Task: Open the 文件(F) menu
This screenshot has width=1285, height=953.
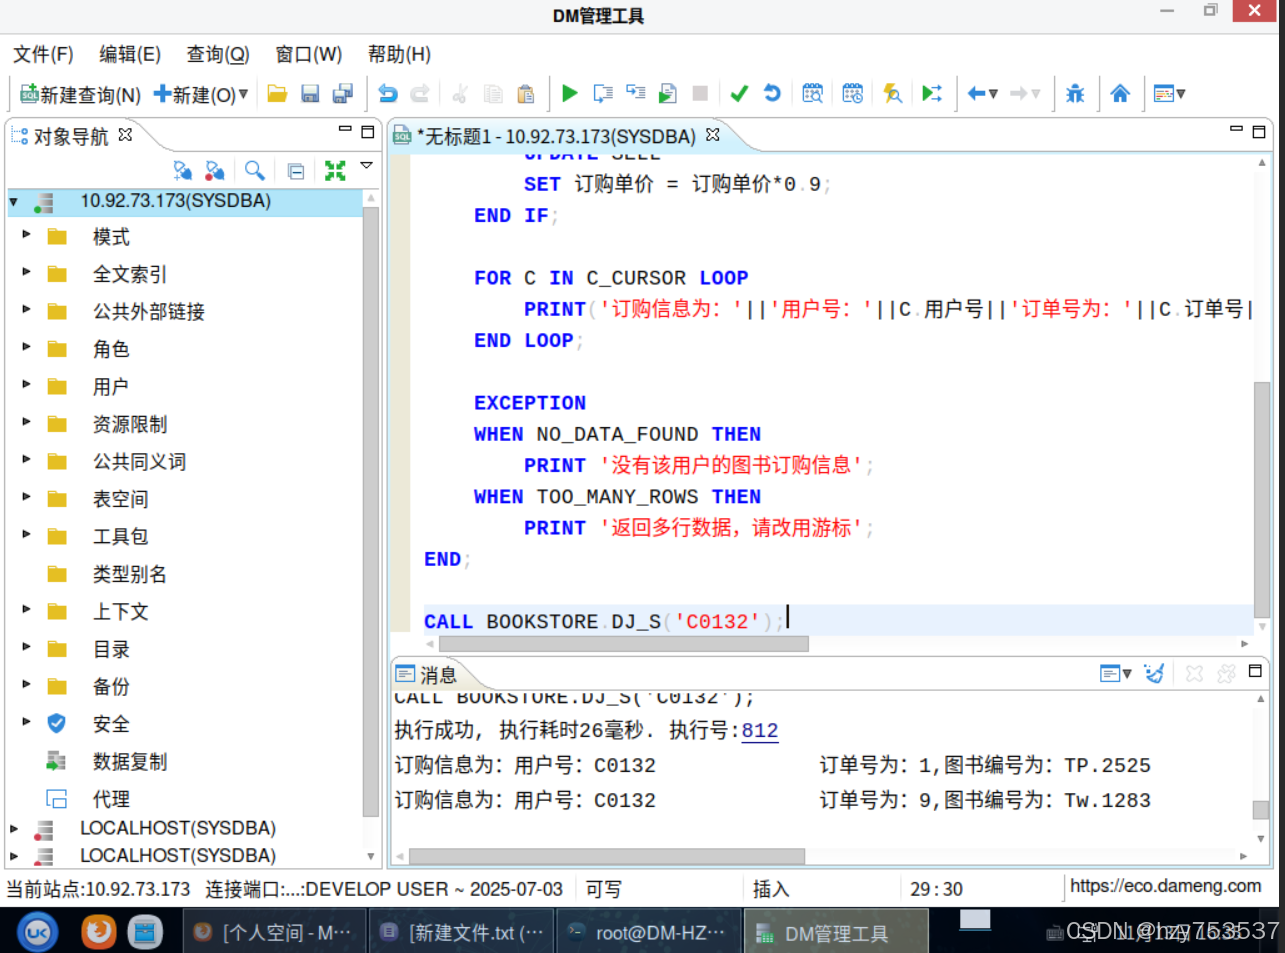Action: pos(43,54)
